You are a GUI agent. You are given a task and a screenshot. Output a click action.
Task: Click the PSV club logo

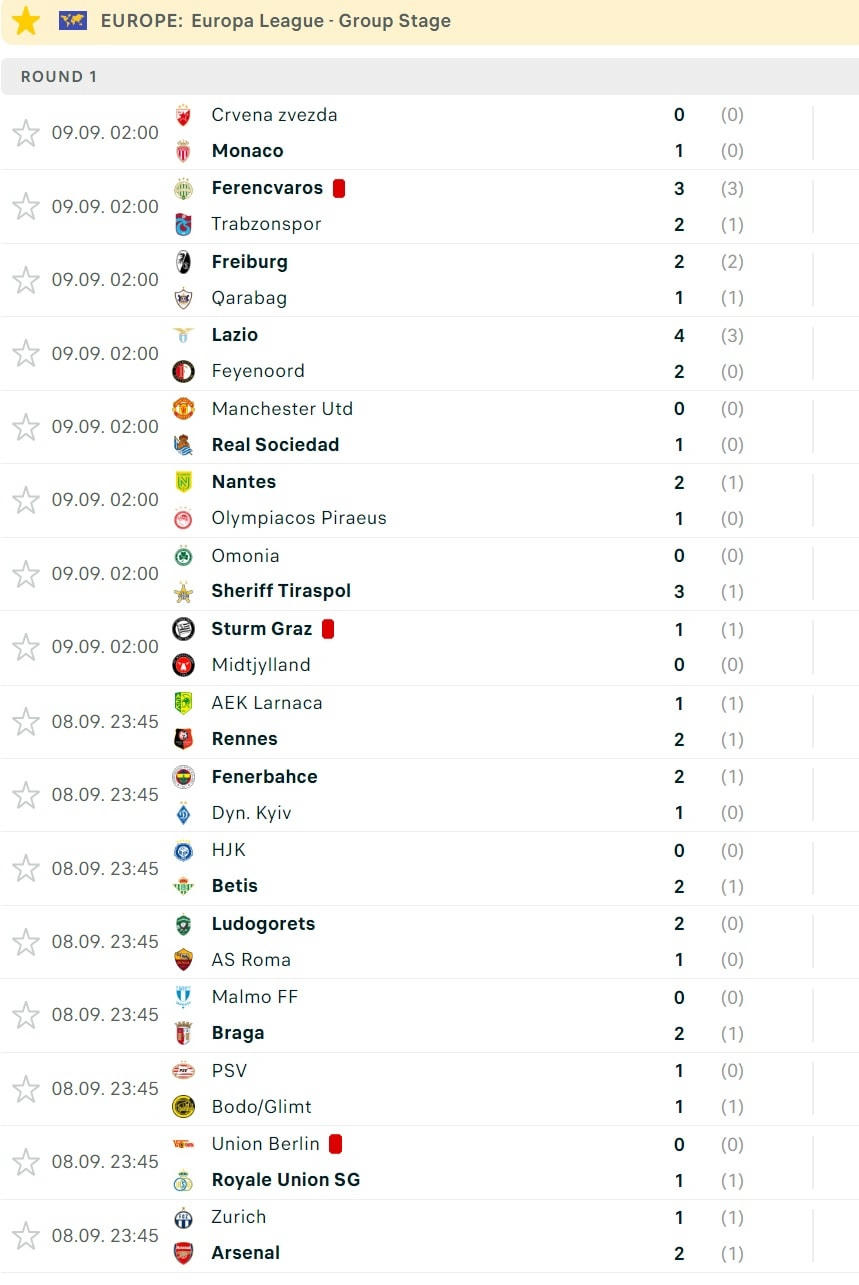tap(183, 1071)
